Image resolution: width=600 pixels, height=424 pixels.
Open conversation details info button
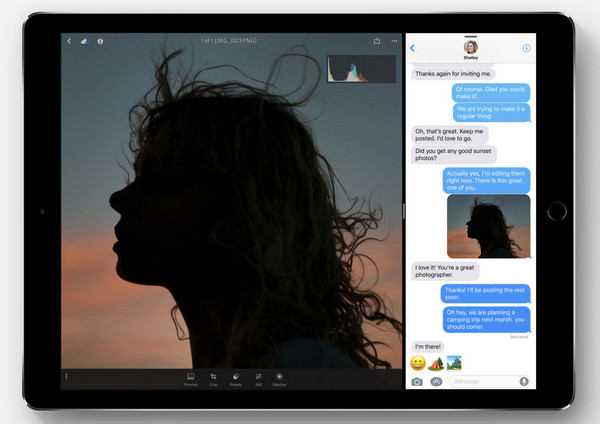pos(526,48)
